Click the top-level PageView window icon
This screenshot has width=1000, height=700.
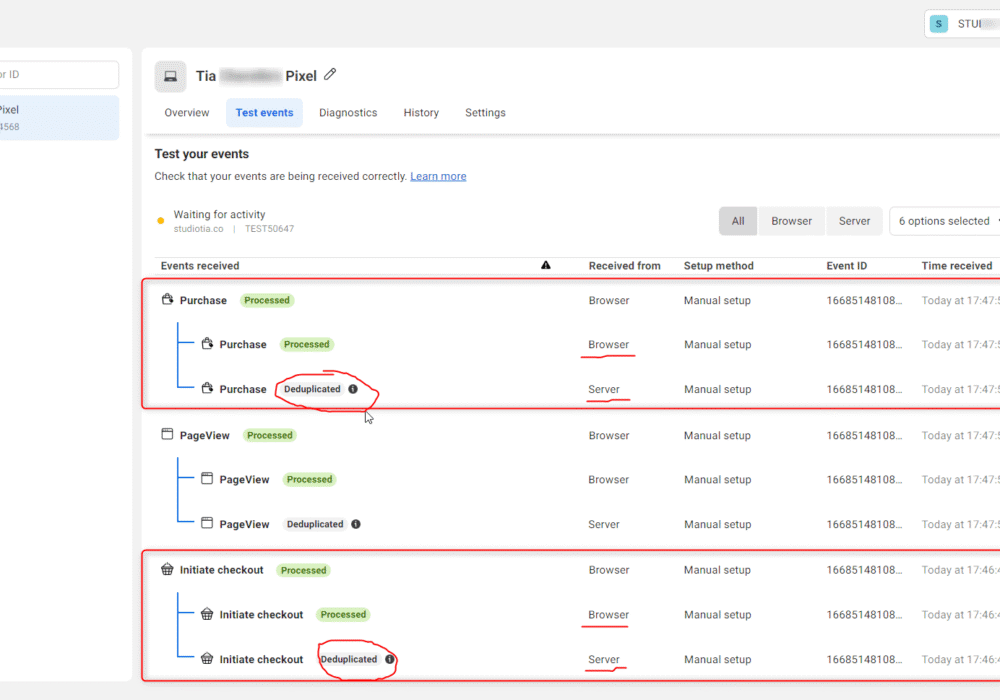(x=167, y=434)
